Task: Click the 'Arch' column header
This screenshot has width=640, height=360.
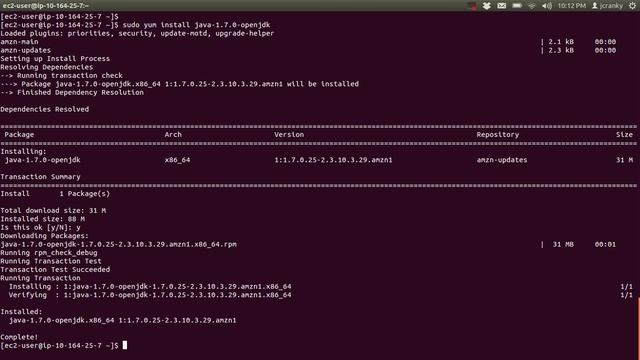Action: (x=173, y=135)
